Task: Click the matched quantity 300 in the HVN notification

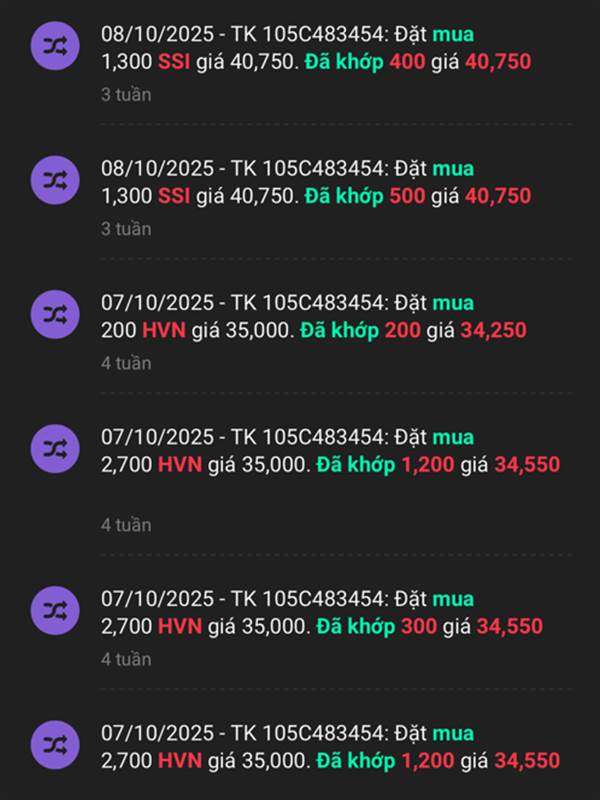Action: coord(418,627)
